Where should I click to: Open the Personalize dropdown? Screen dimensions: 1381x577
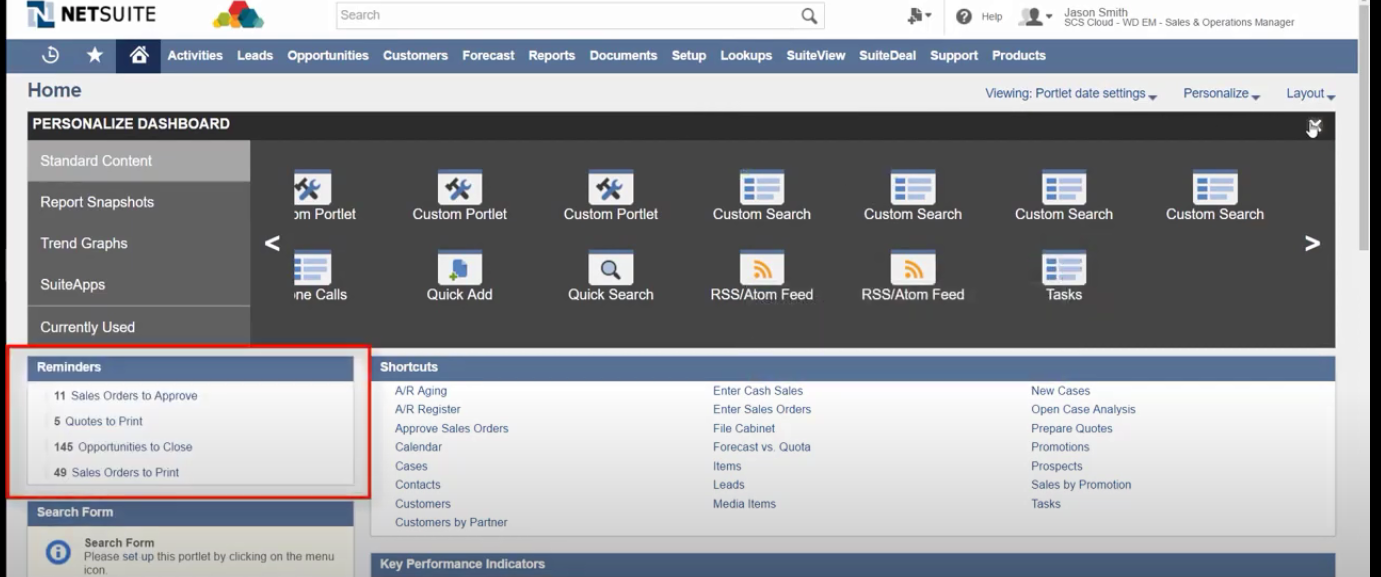(x=1222, y=94)
